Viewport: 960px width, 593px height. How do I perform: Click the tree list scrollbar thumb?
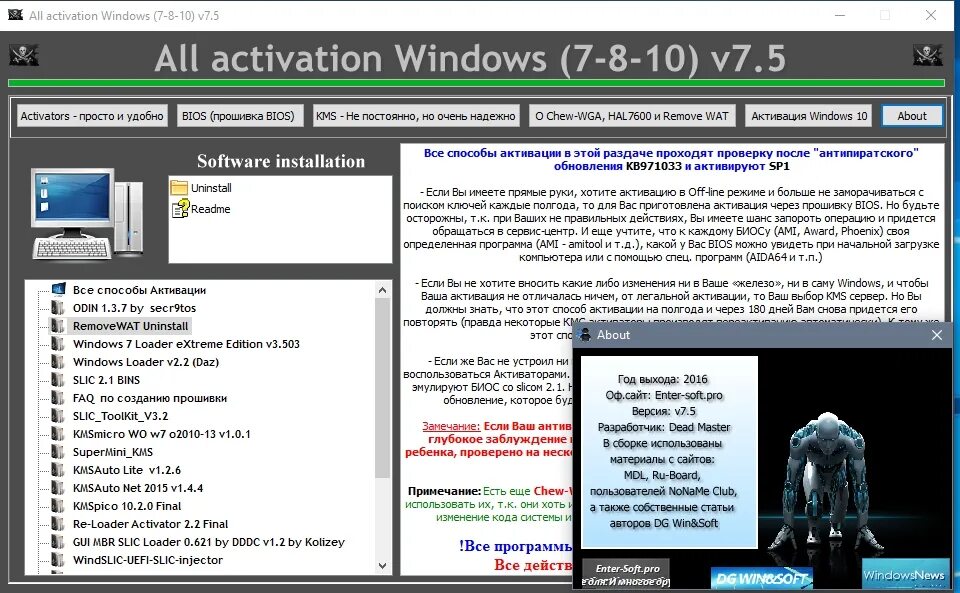383,387
